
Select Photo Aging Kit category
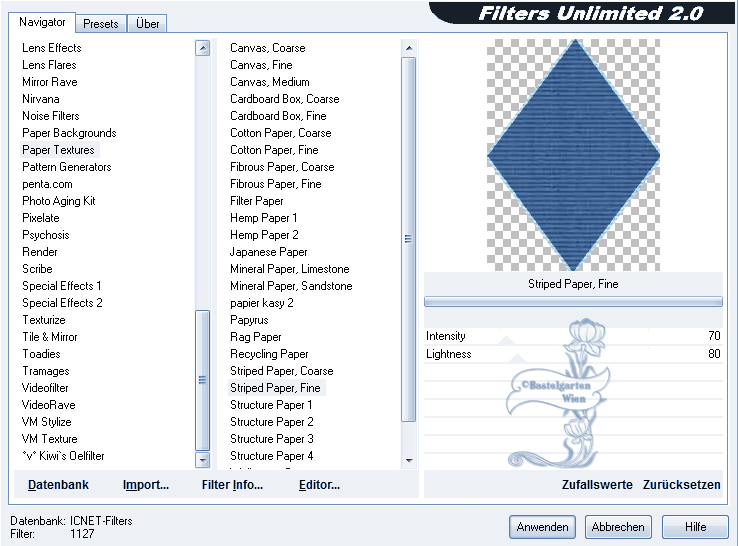point(59,201)
